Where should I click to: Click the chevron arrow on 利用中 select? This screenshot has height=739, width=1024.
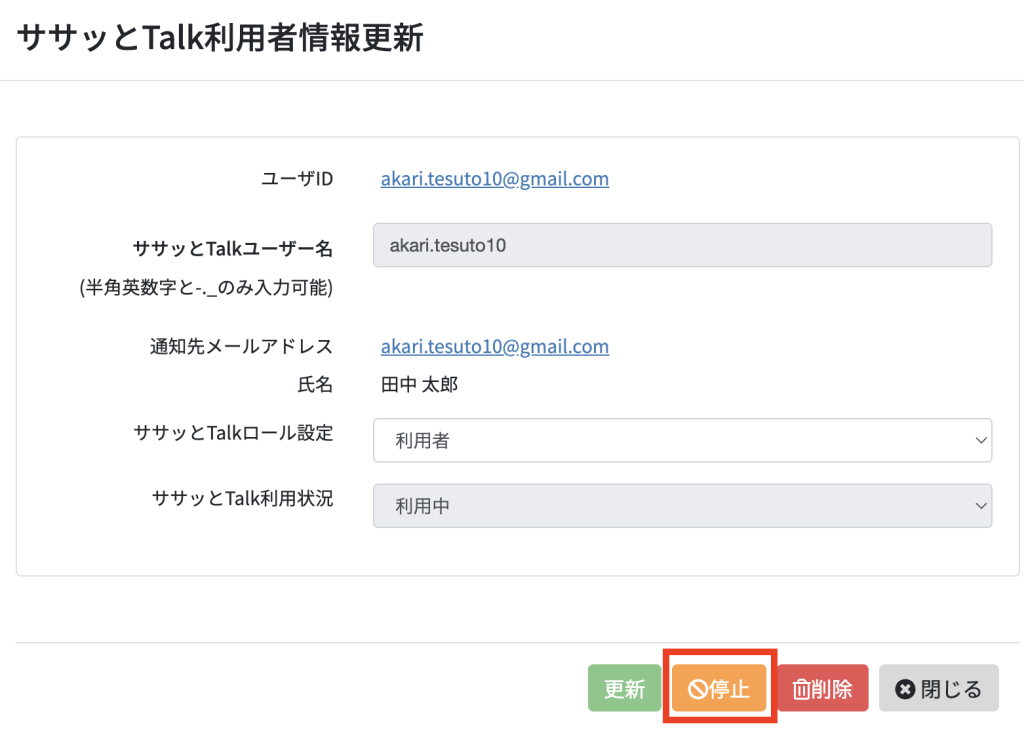click(980, 506)
